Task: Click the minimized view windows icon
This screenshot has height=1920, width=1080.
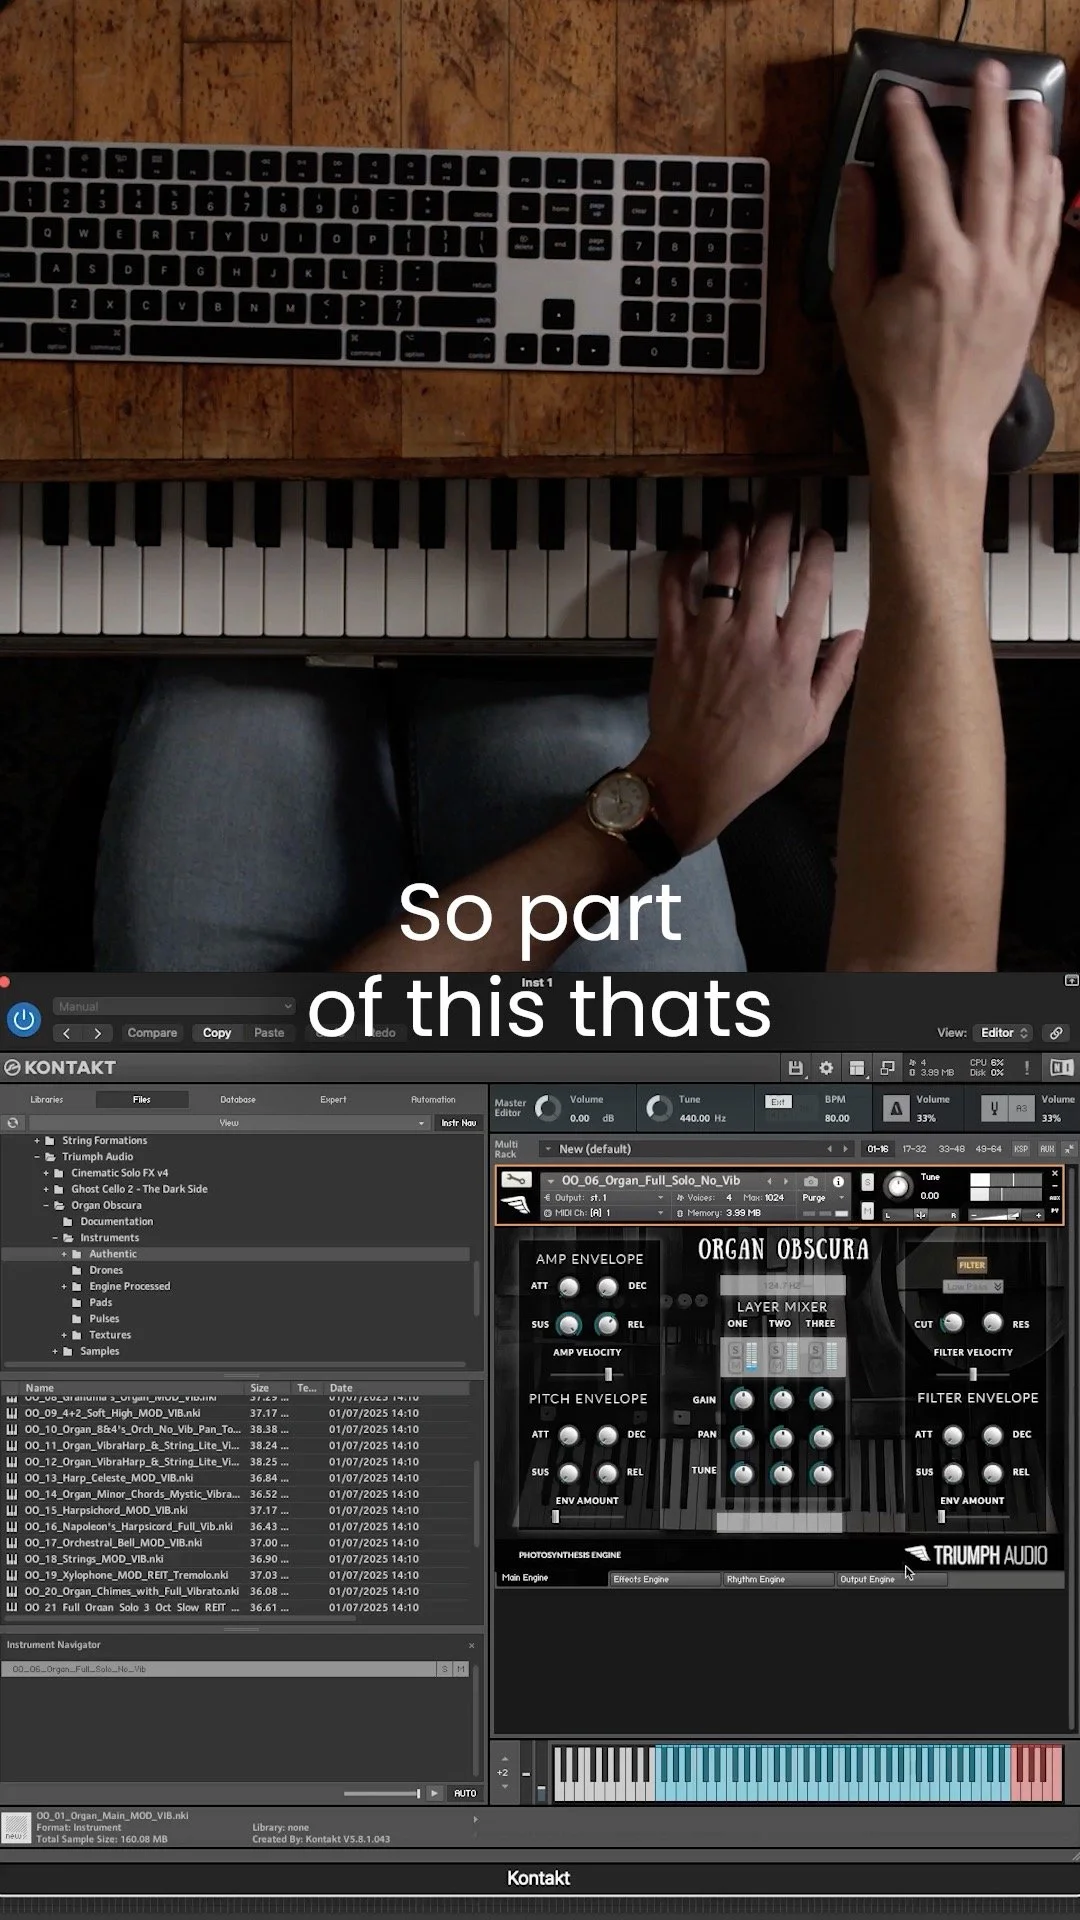Action: pyautogui.click(x=887, y=1068)
